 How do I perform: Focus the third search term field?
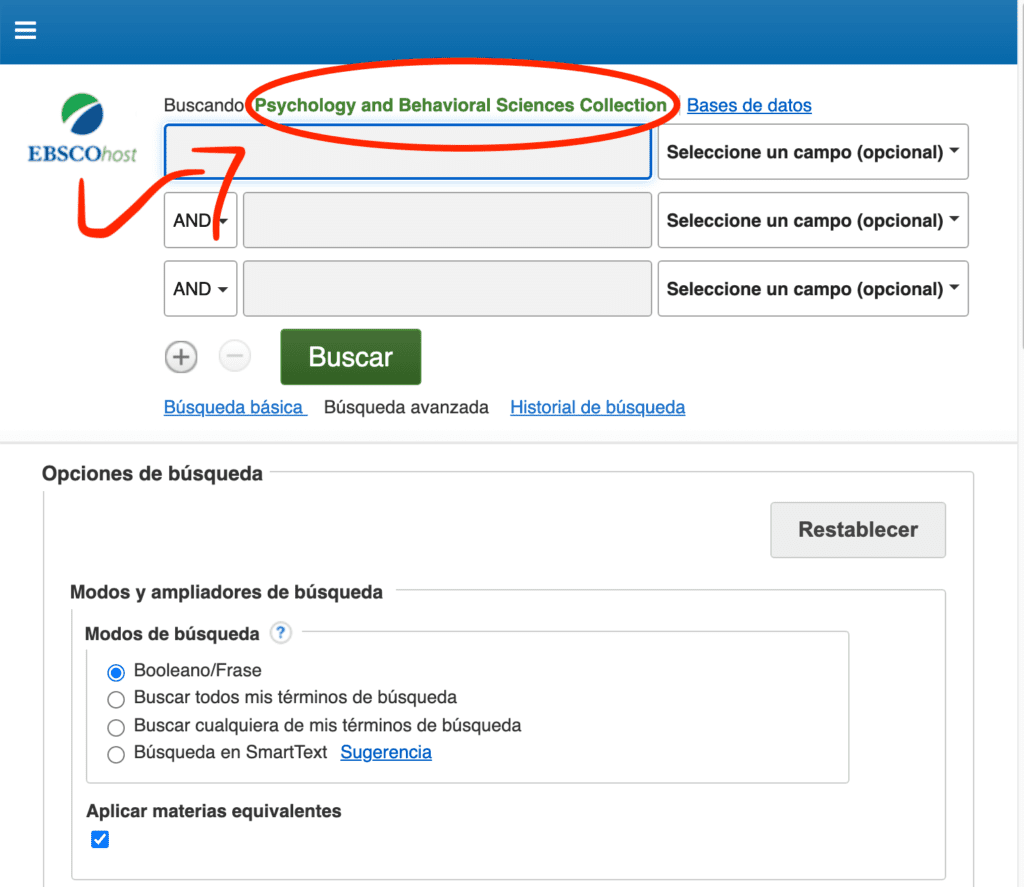tap(447, 289)
